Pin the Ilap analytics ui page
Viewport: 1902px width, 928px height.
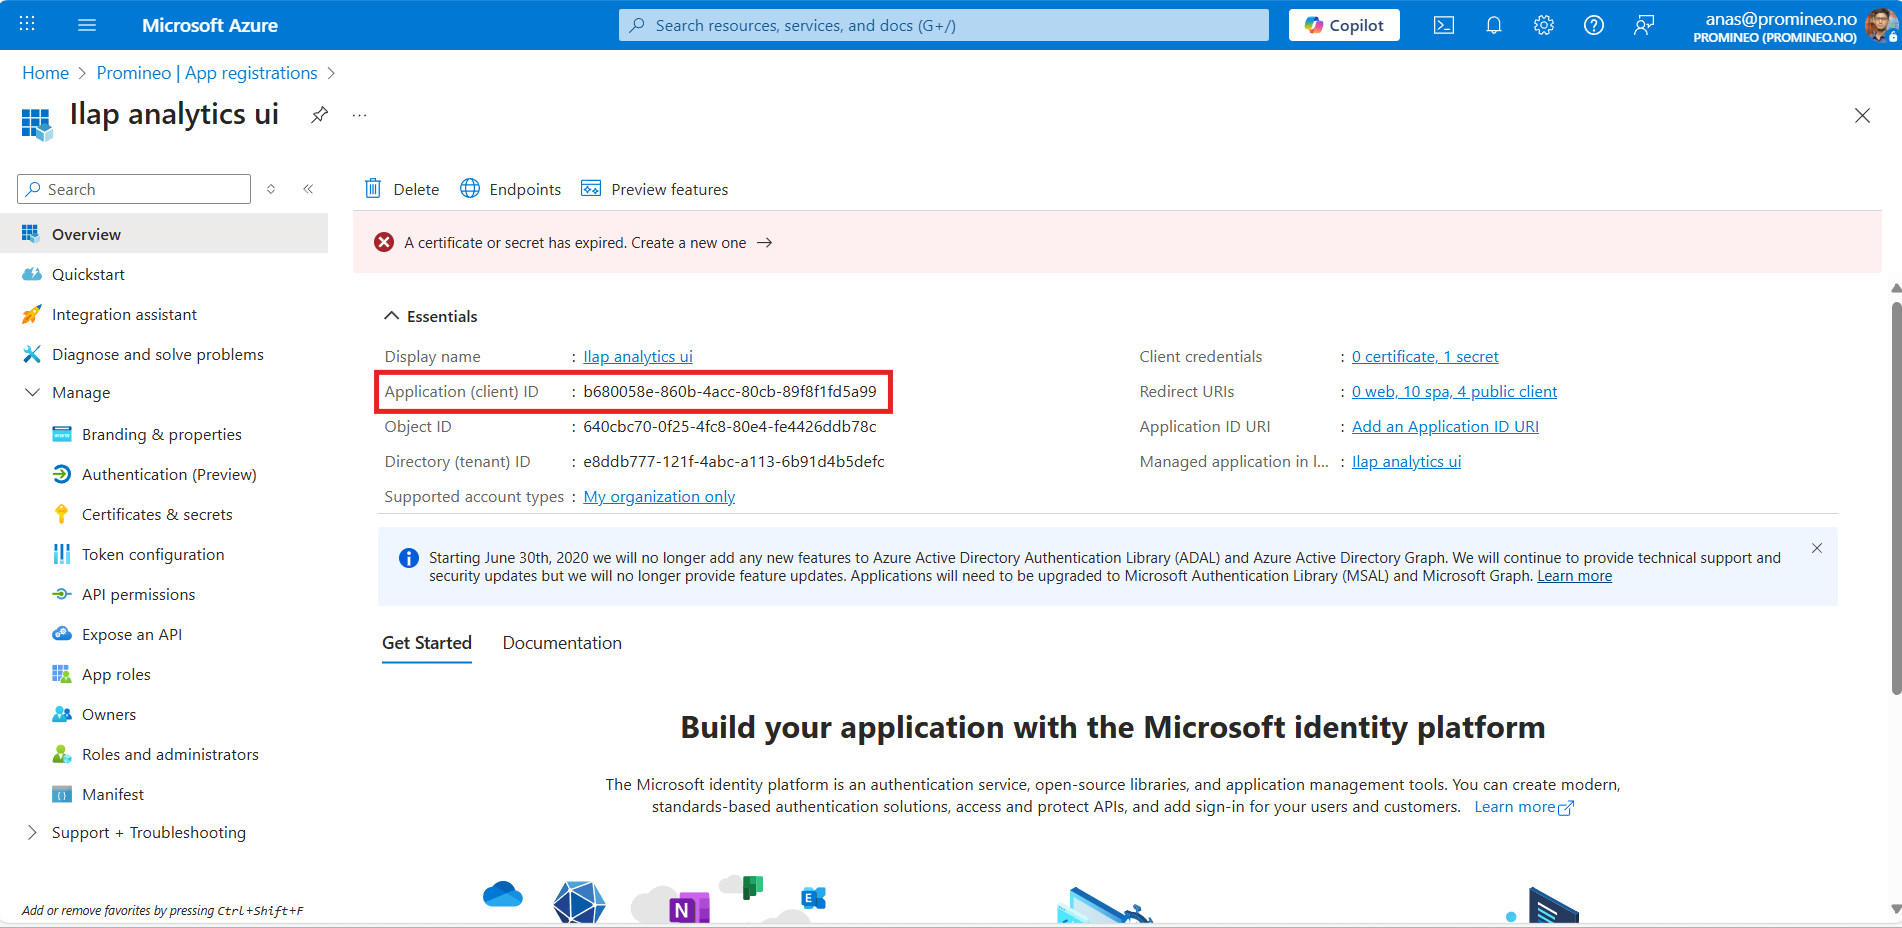(x=319, y=115)
